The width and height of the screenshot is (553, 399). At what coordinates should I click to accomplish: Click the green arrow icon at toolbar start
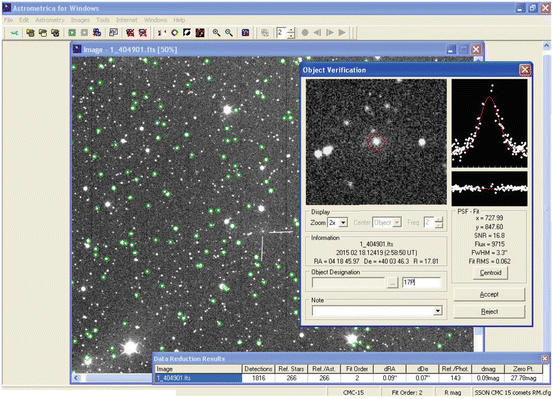tap(14, 33)
